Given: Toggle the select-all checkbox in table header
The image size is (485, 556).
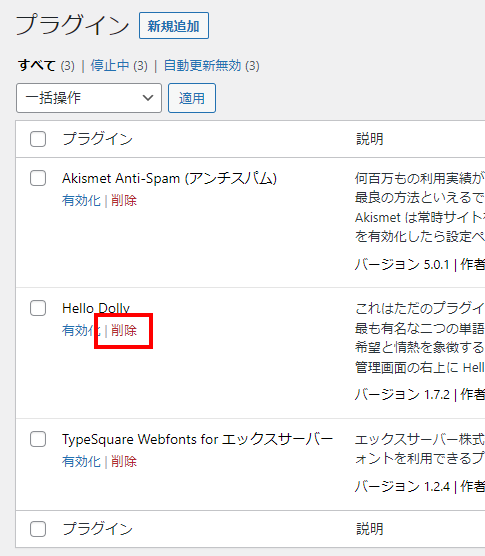Looking at the screenshot, I should (38, 139).
